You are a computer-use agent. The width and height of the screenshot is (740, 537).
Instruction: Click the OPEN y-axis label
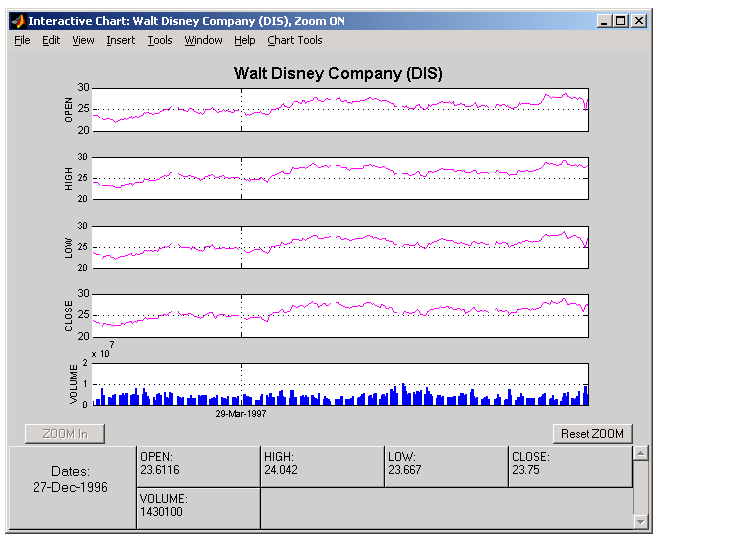click(69, 110)
